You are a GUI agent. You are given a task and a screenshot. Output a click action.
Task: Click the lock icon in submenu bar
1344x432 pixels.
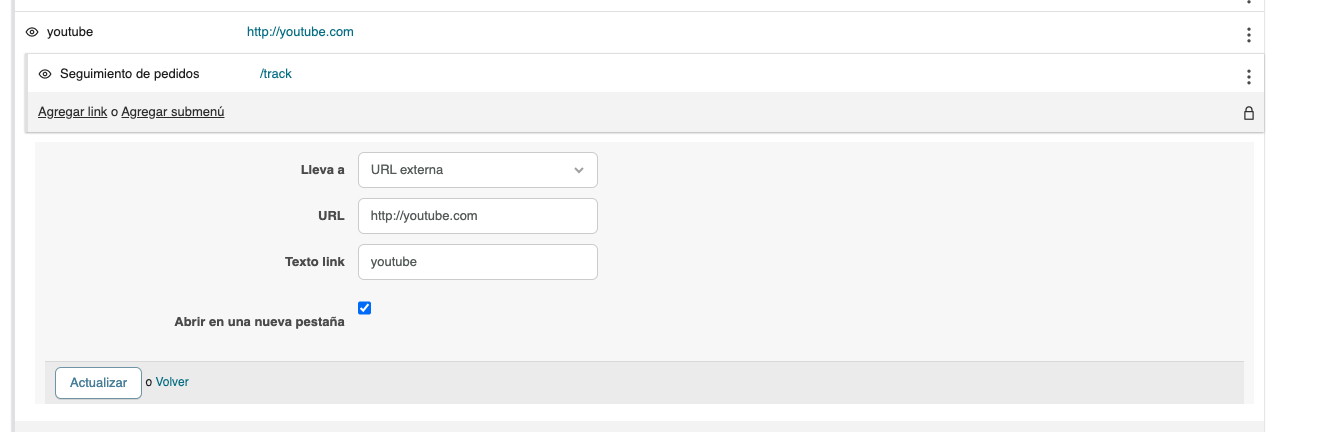point(1248,113)
